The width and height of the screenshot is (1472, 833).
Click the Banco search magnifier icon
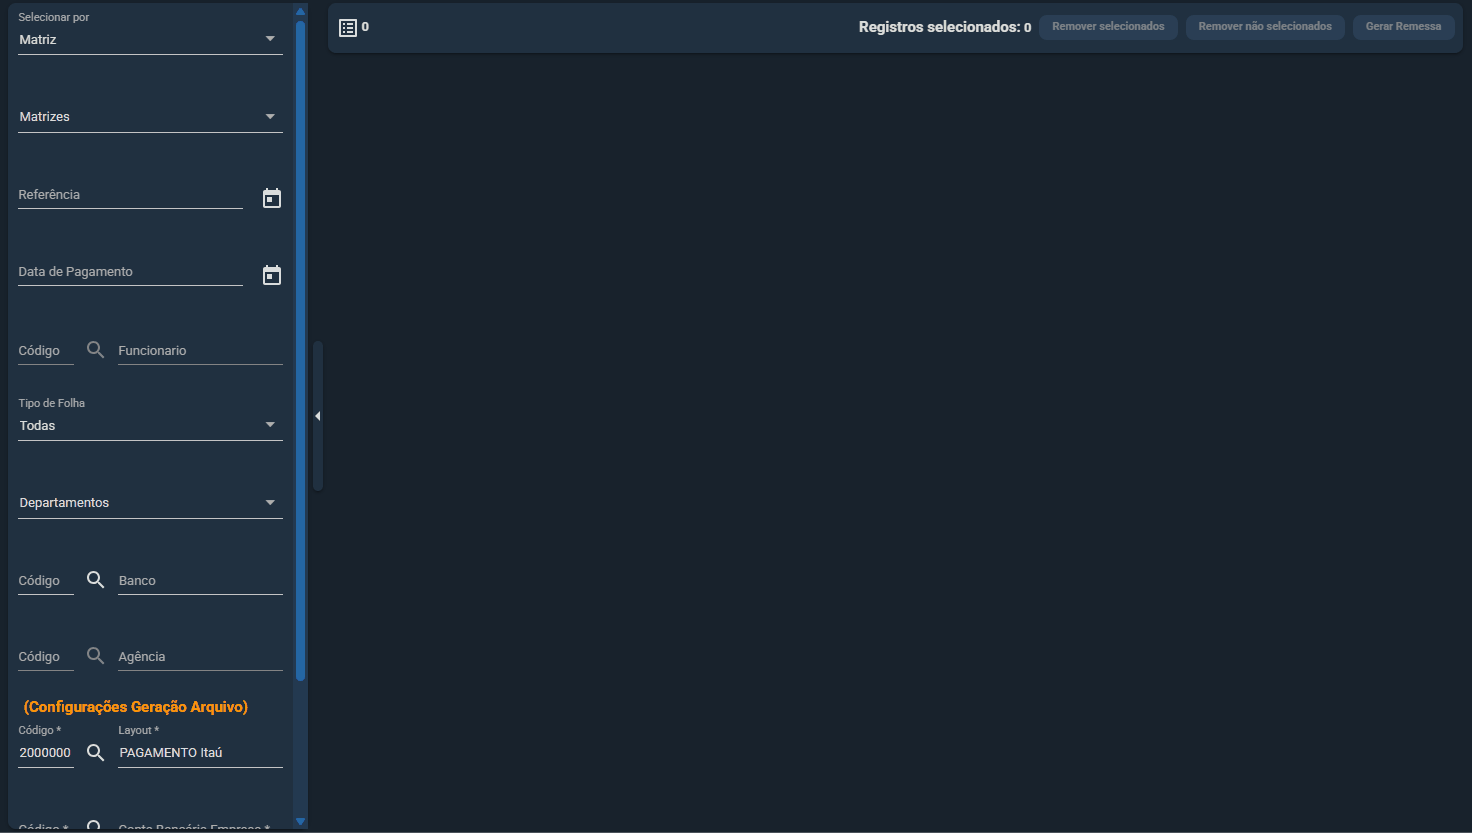click(x=95, y=580)
